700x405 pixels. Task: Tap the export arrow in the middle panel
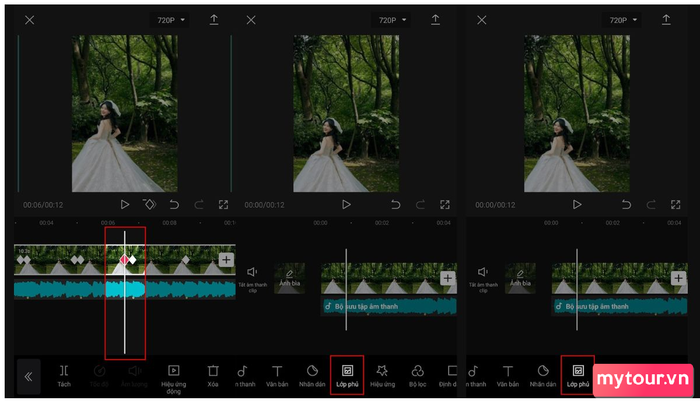click(435, 20)
